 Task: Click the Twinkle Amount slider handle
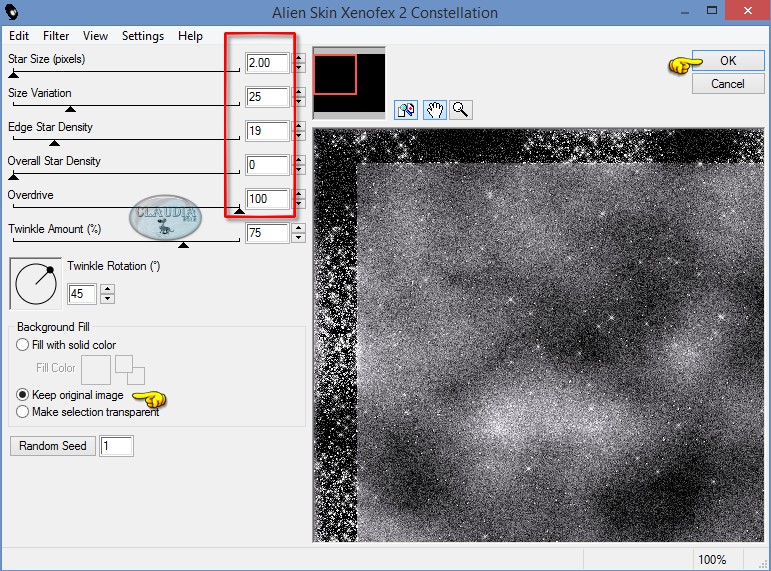pyautogui.click(x=183, y=244)
